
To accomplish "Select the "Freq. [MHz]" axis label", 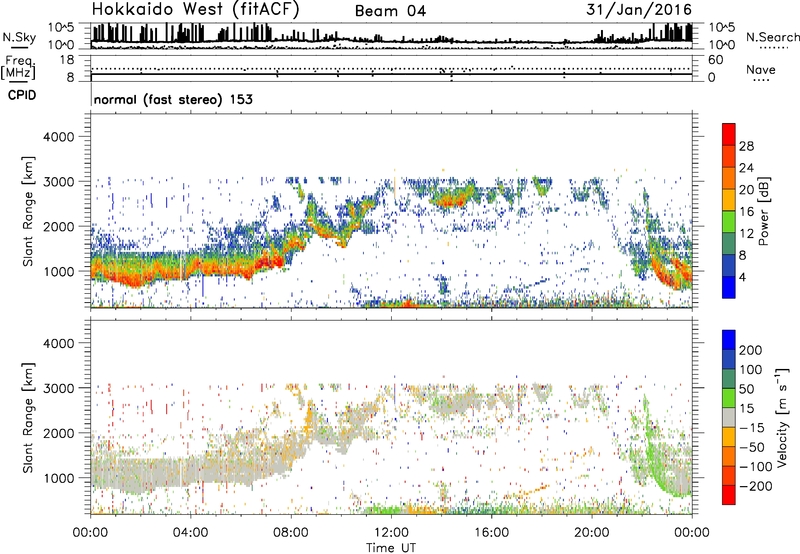I will (x=19, y=67).
